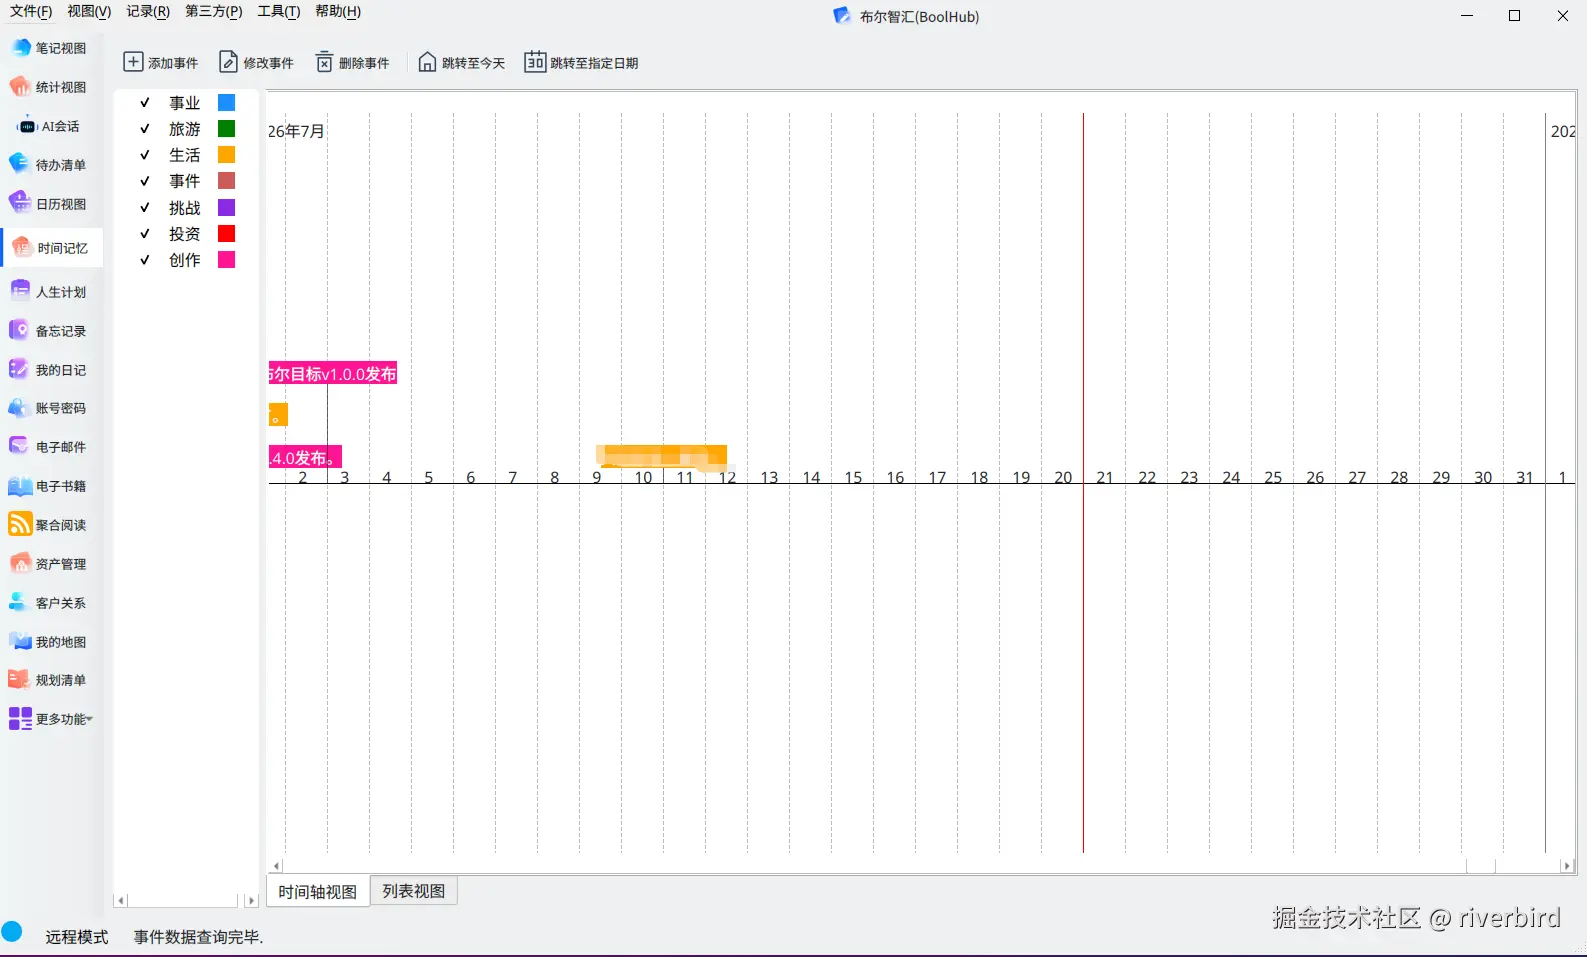Screen dimensions: 1587x957
Task: Uncheck the 旅游 category checkmark
Action: pos(145,129)
